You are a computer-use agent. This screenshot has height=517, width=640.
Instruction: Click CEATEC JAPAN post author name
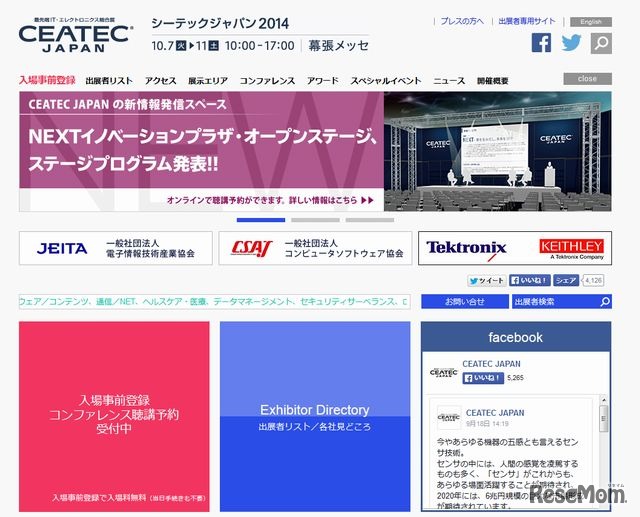pyautogui.click(x=495, y=413)
